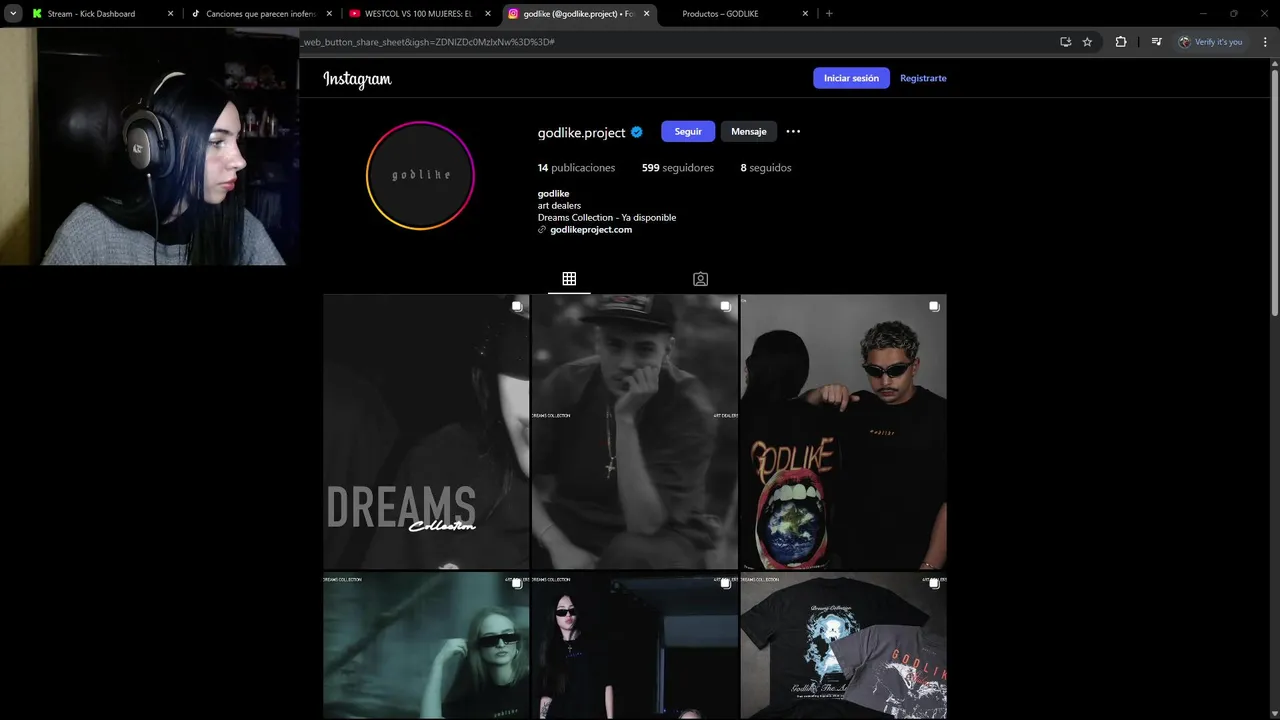Click the Registrarte link

pyautogui.click(x=923, y=78)
